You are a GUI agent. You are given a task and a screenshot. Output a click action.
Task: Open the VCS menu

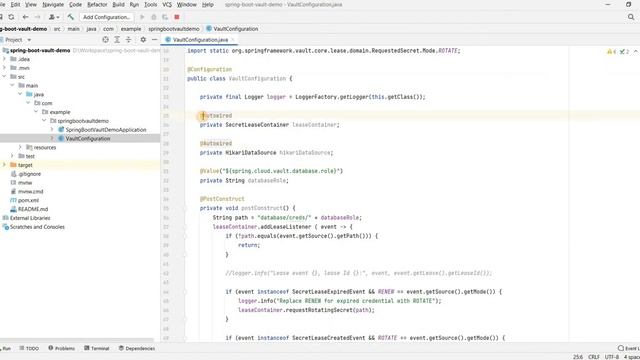167,4
